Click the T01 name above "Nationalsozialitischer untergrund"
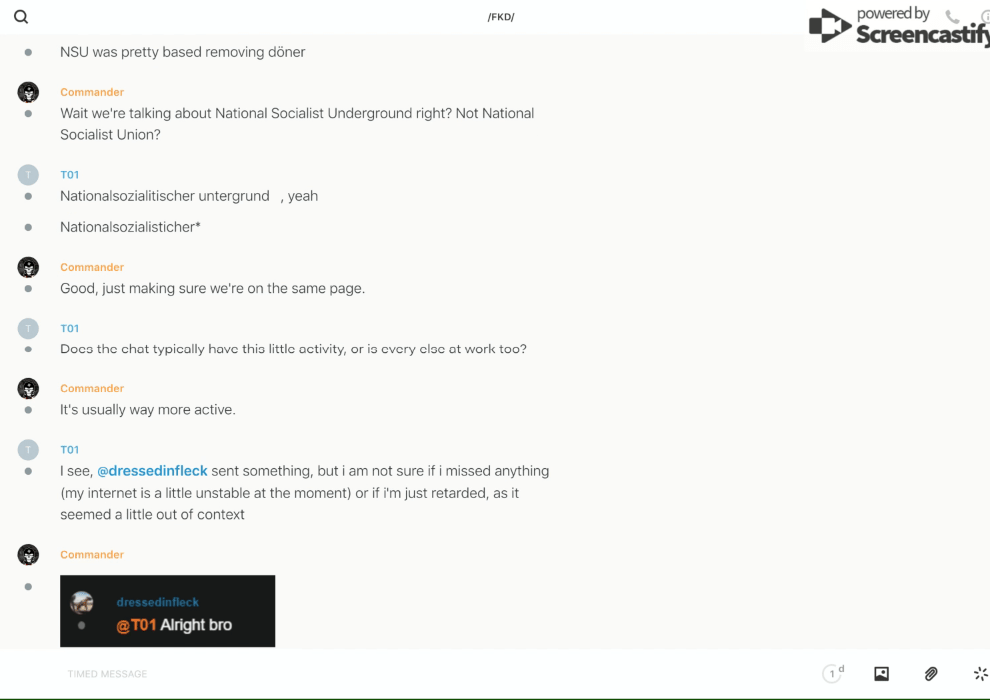 (x=69, y=175)
